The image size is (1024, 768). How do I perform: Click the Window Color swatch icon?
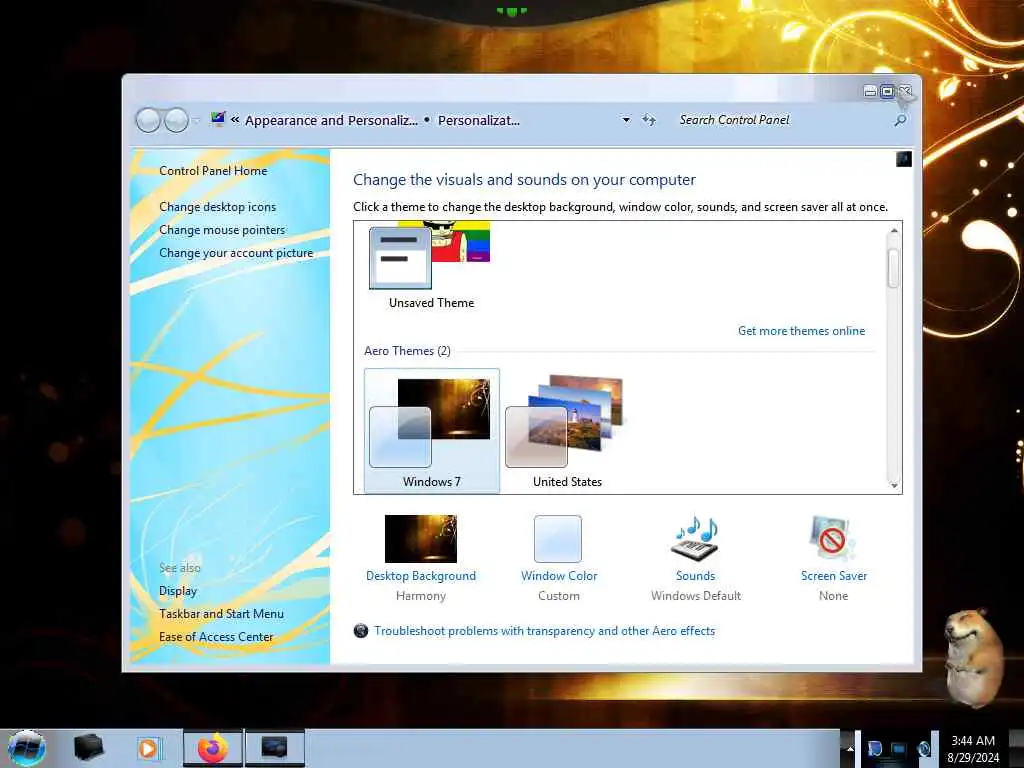(x=558, y=539)
